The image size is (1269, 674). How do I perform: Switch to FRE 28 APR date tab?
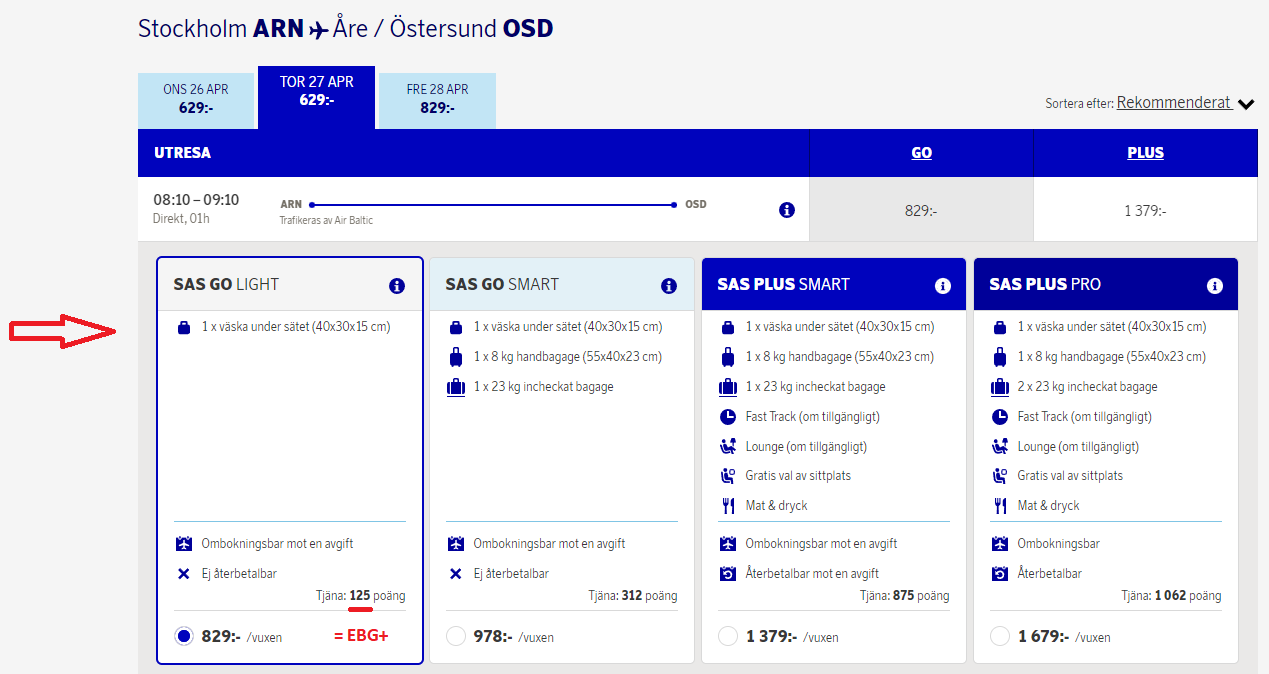437,99
